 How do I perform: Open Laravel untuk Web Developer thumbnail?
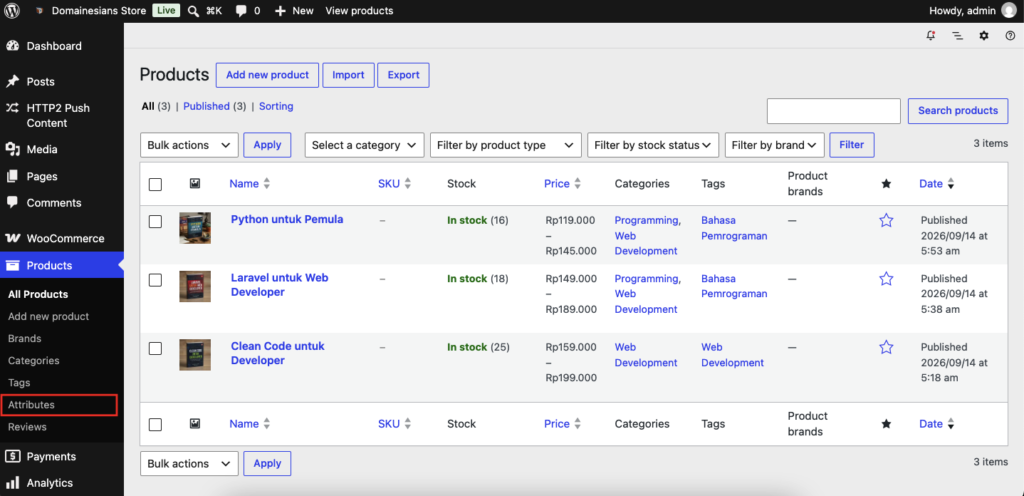195,287
